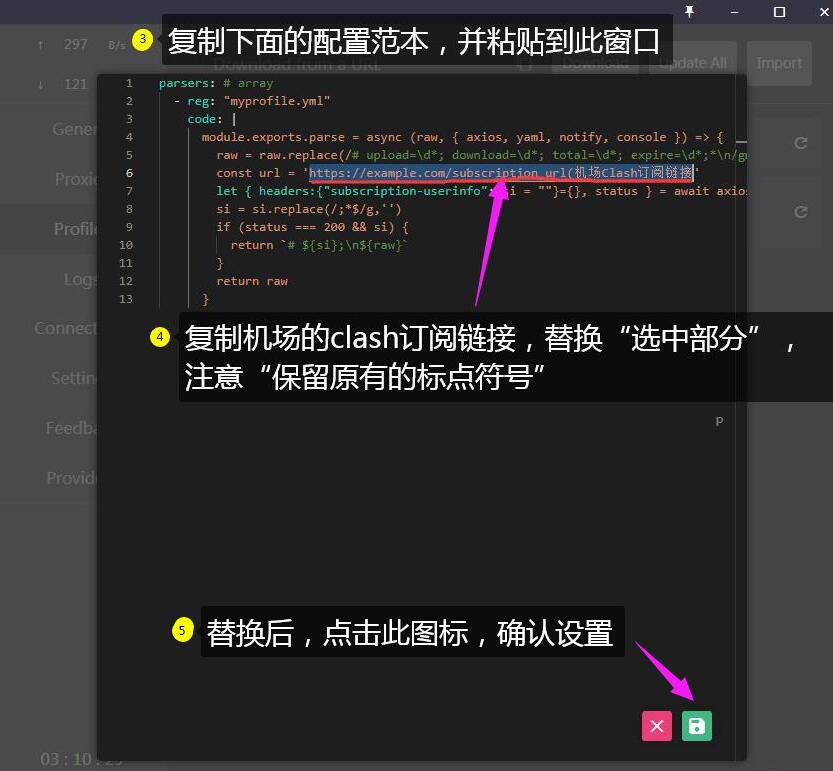Click the template string on line 10
Screen dimensions: 833x771
(344, 245)
